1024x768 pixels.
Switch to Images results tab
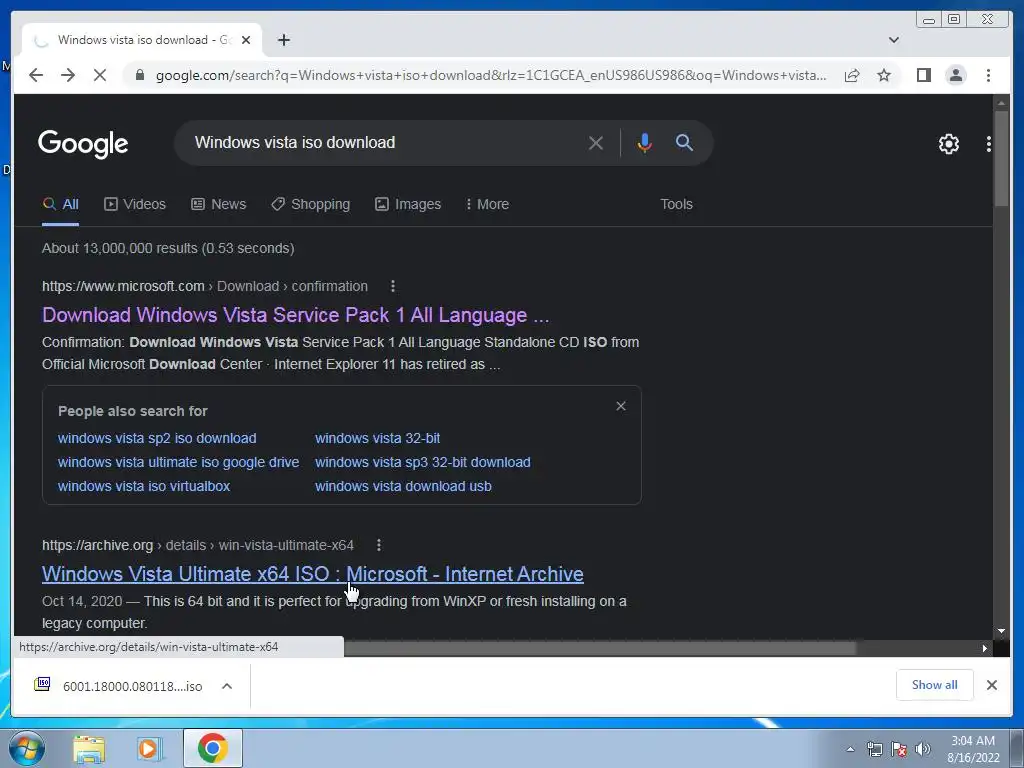(408, 204)
